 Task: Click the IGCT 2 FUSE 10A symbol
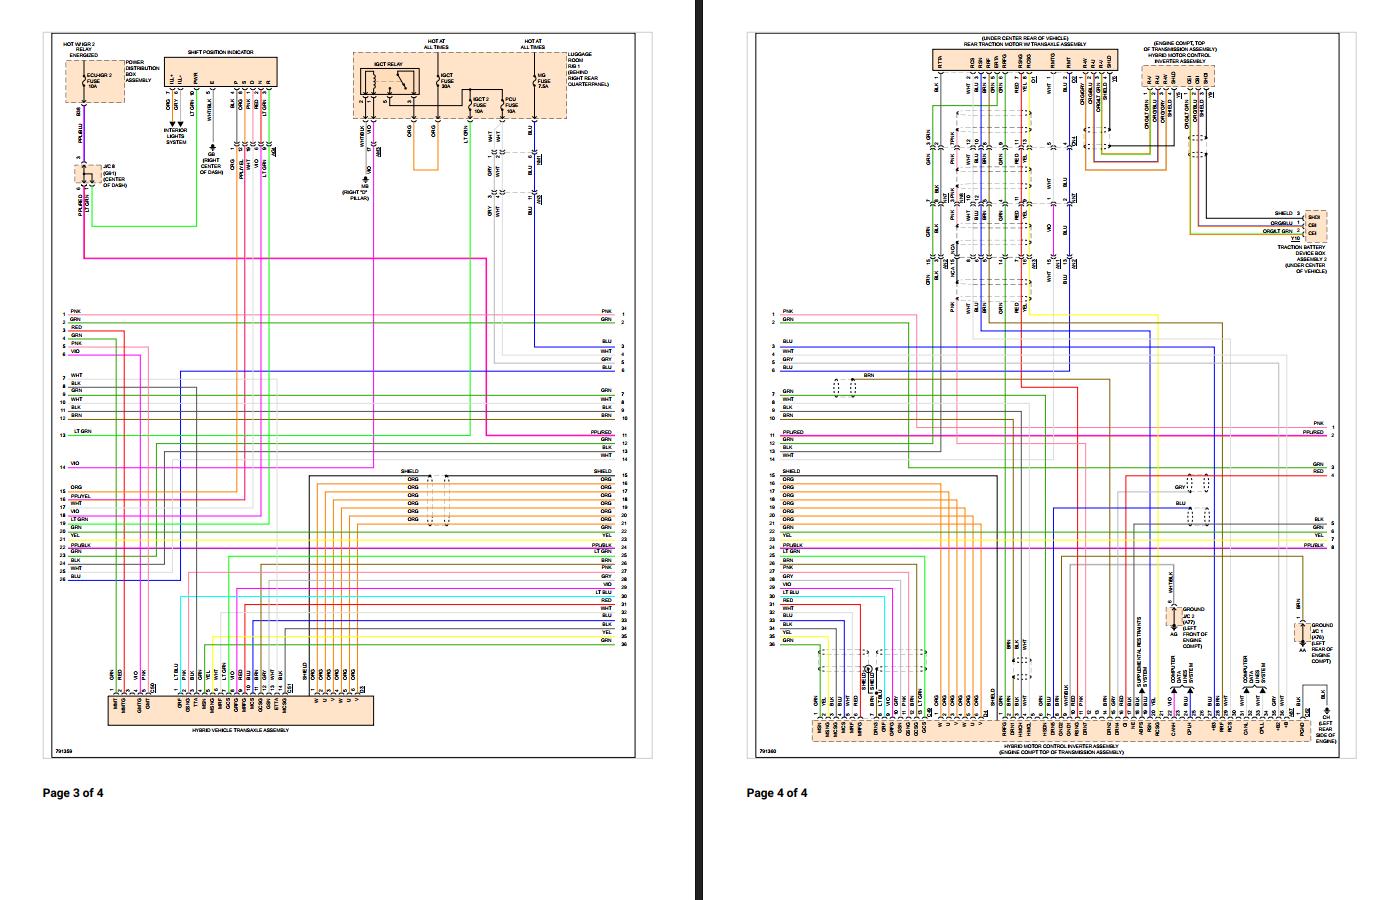click(470, 106)
